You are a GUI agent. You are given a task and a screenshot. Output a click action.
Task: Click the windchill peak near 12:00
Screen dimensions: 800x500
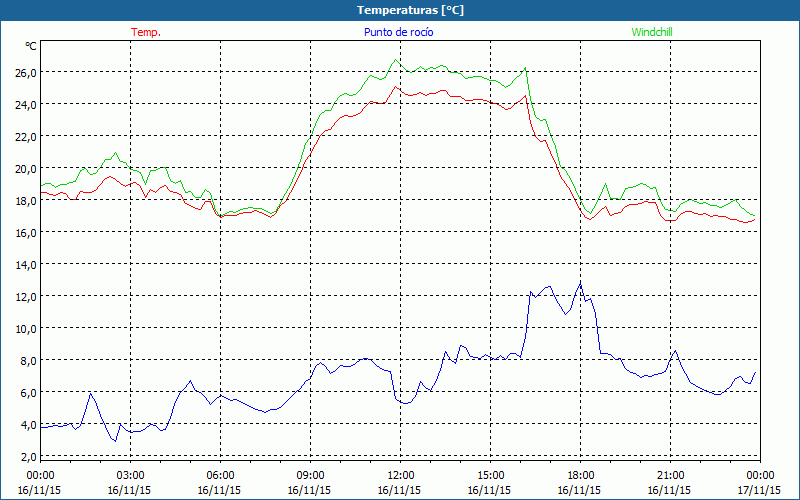tap(395, 60)
